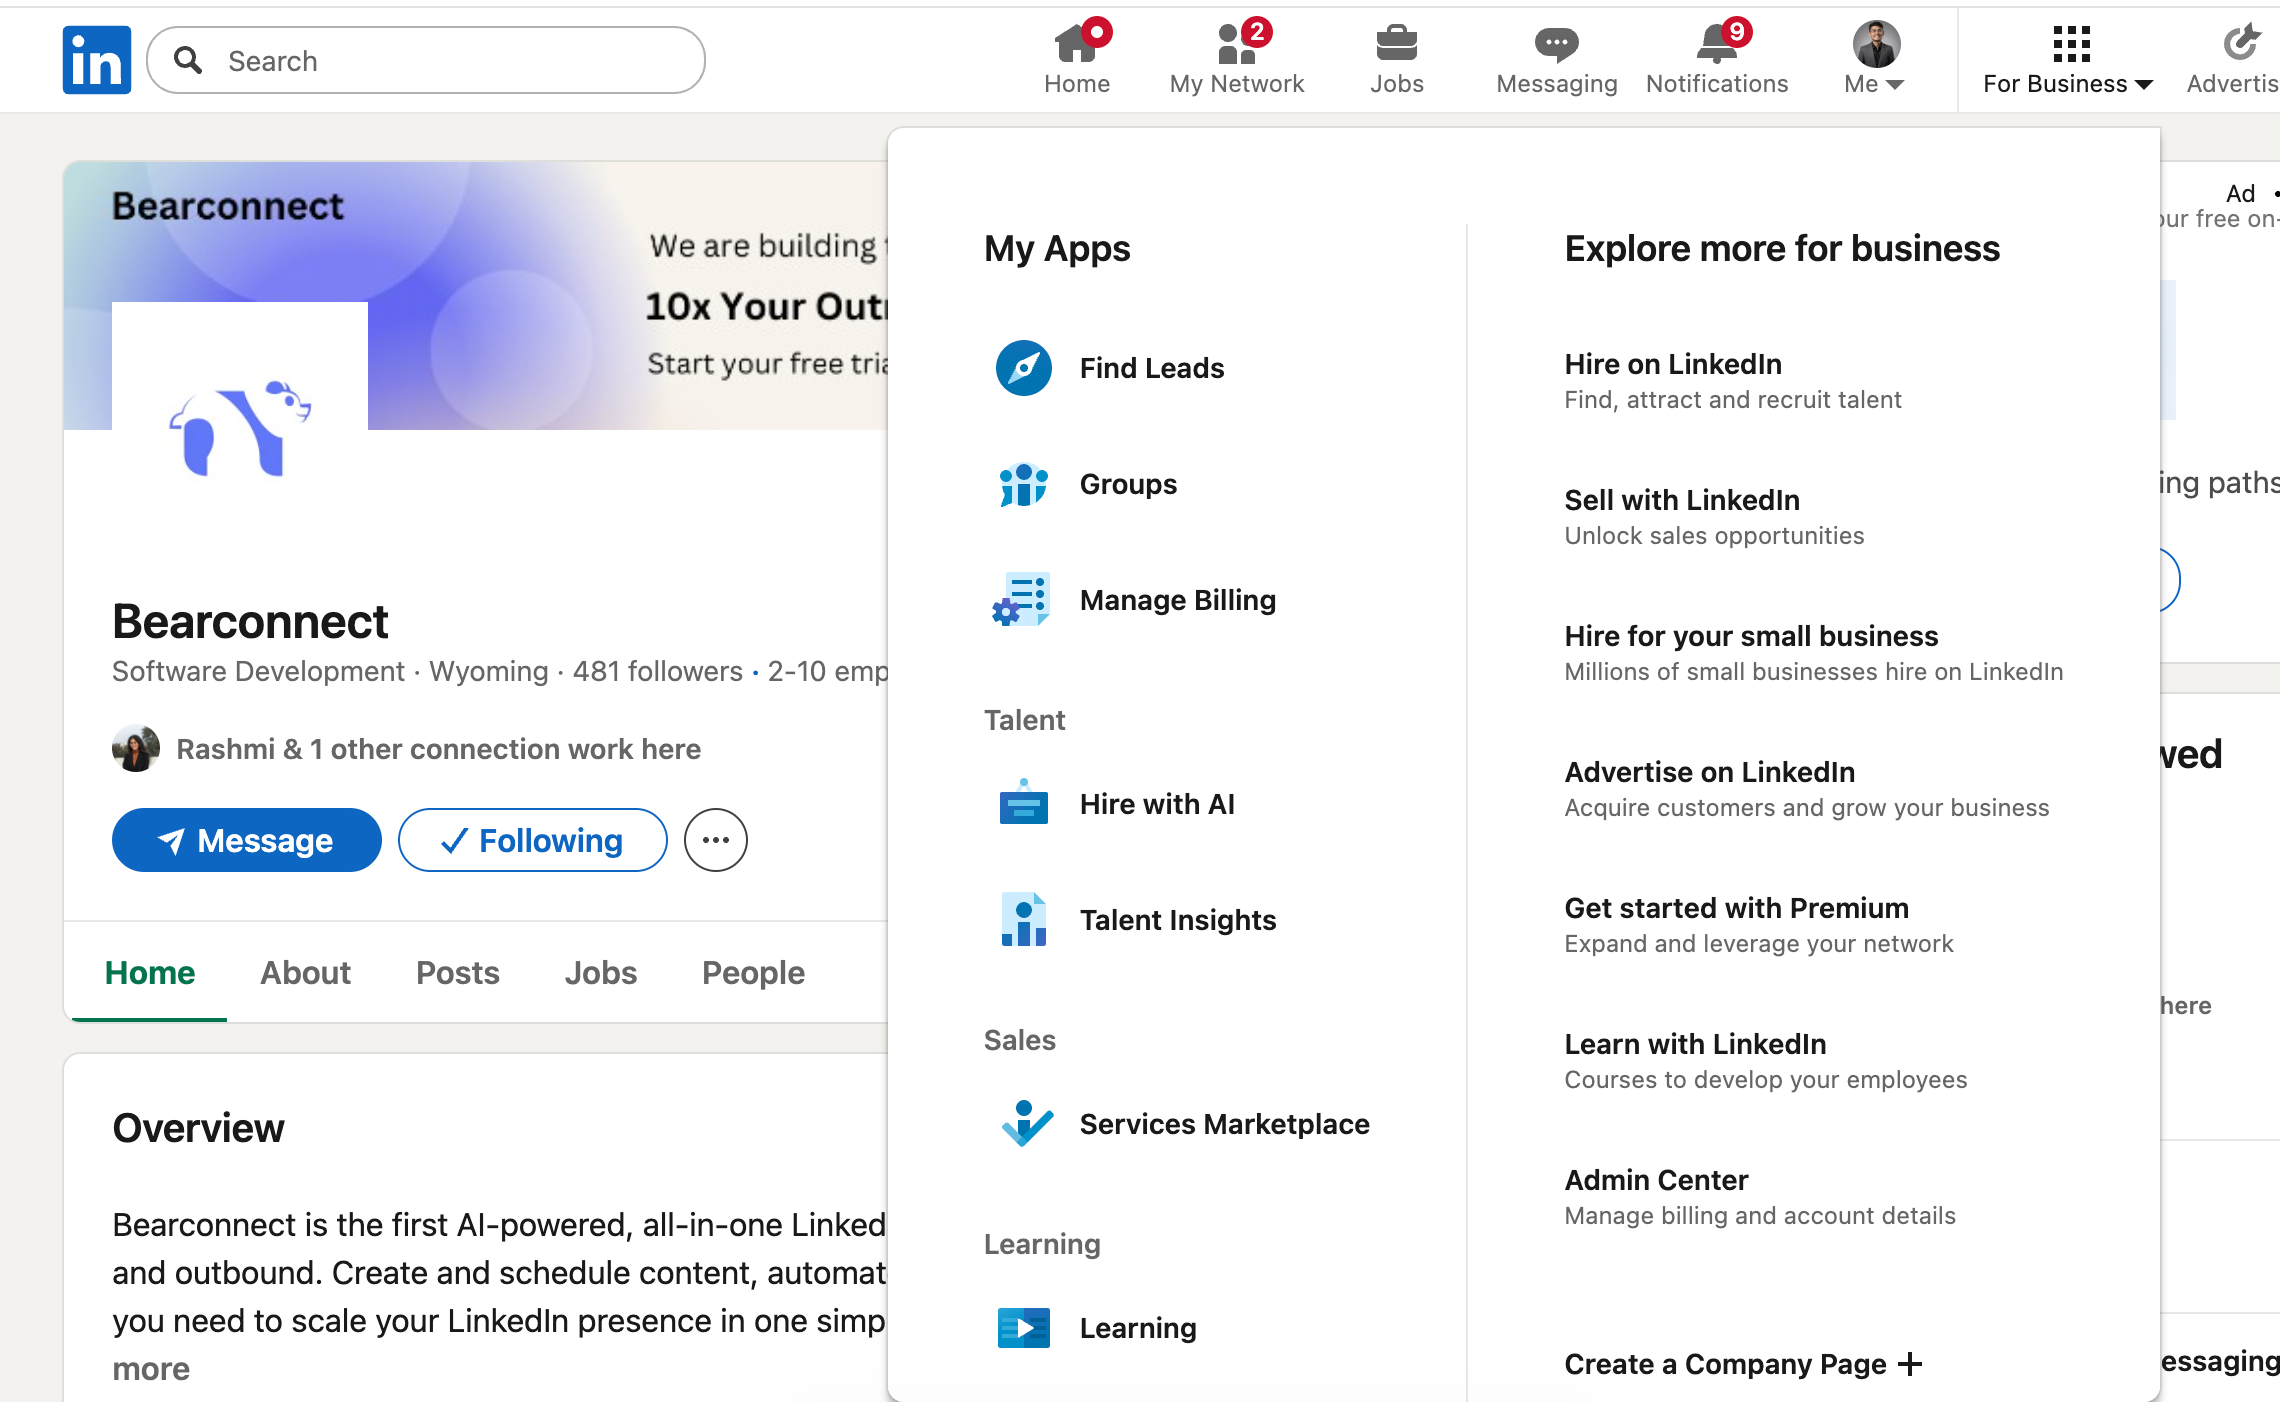
Task: Click the LinkedIn logo icon
Action: (96, 60)
